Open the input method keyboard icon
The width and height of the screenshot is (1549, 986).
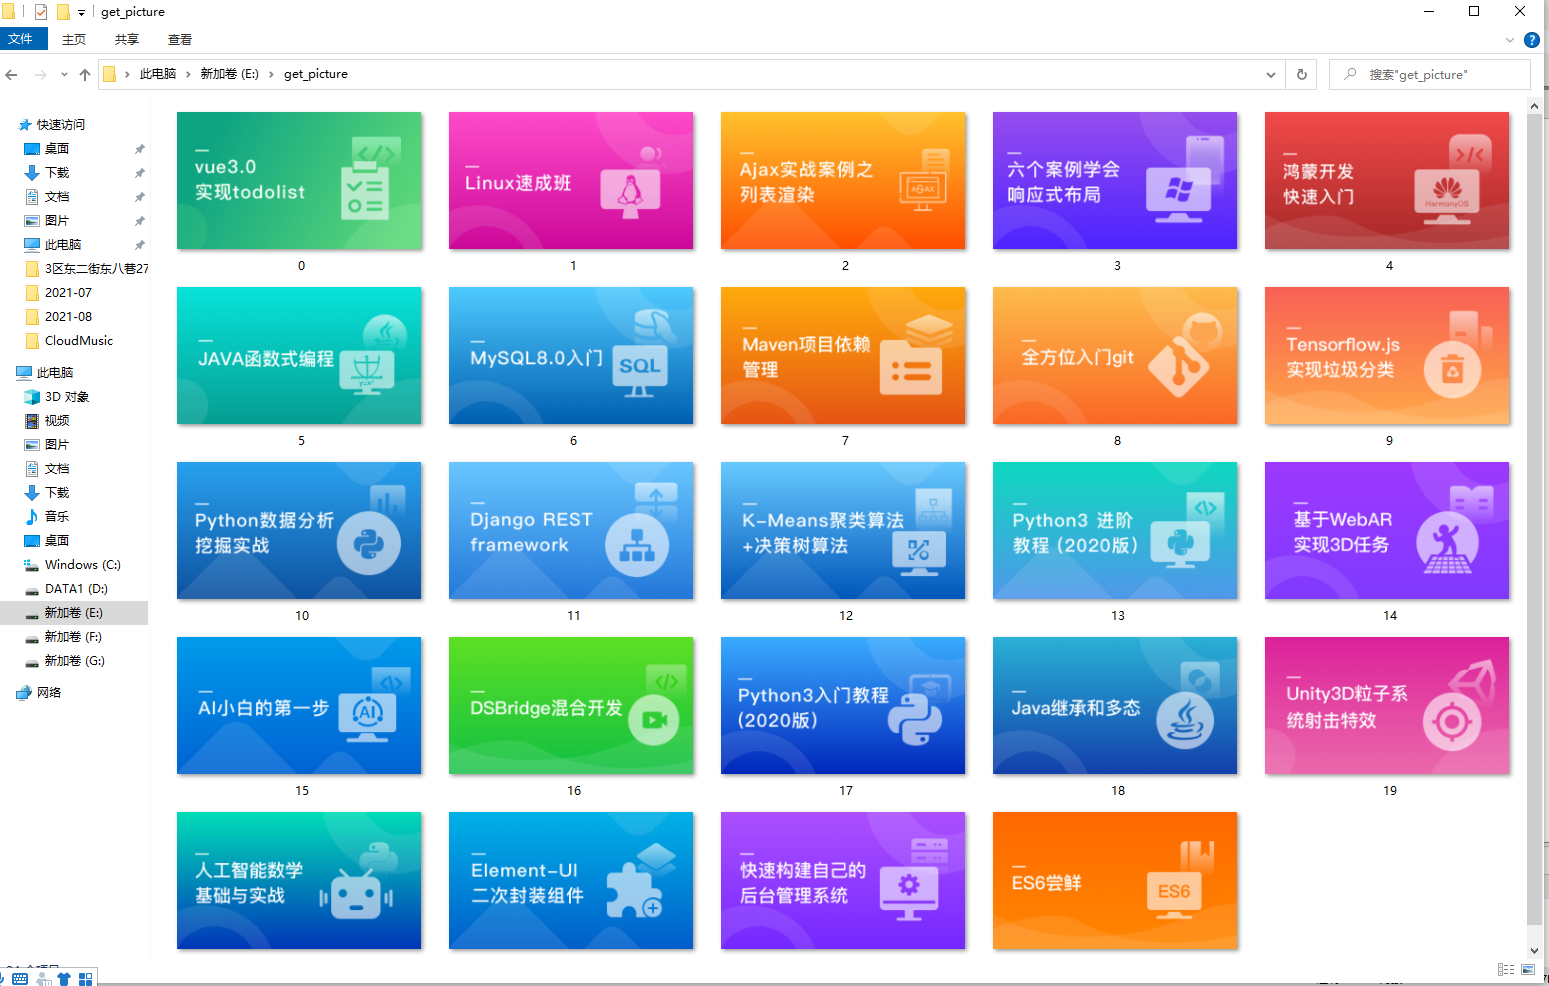20,979
